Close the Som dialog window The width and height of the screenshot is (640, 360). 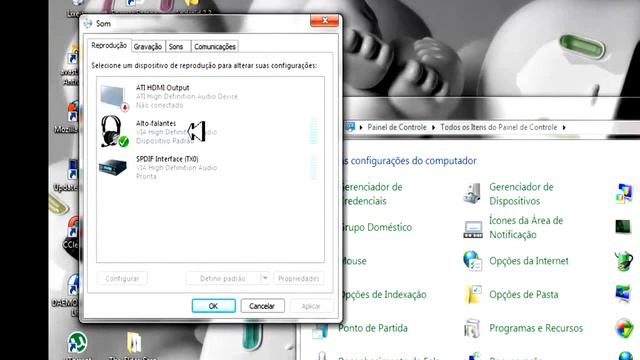tap(324, 20)
